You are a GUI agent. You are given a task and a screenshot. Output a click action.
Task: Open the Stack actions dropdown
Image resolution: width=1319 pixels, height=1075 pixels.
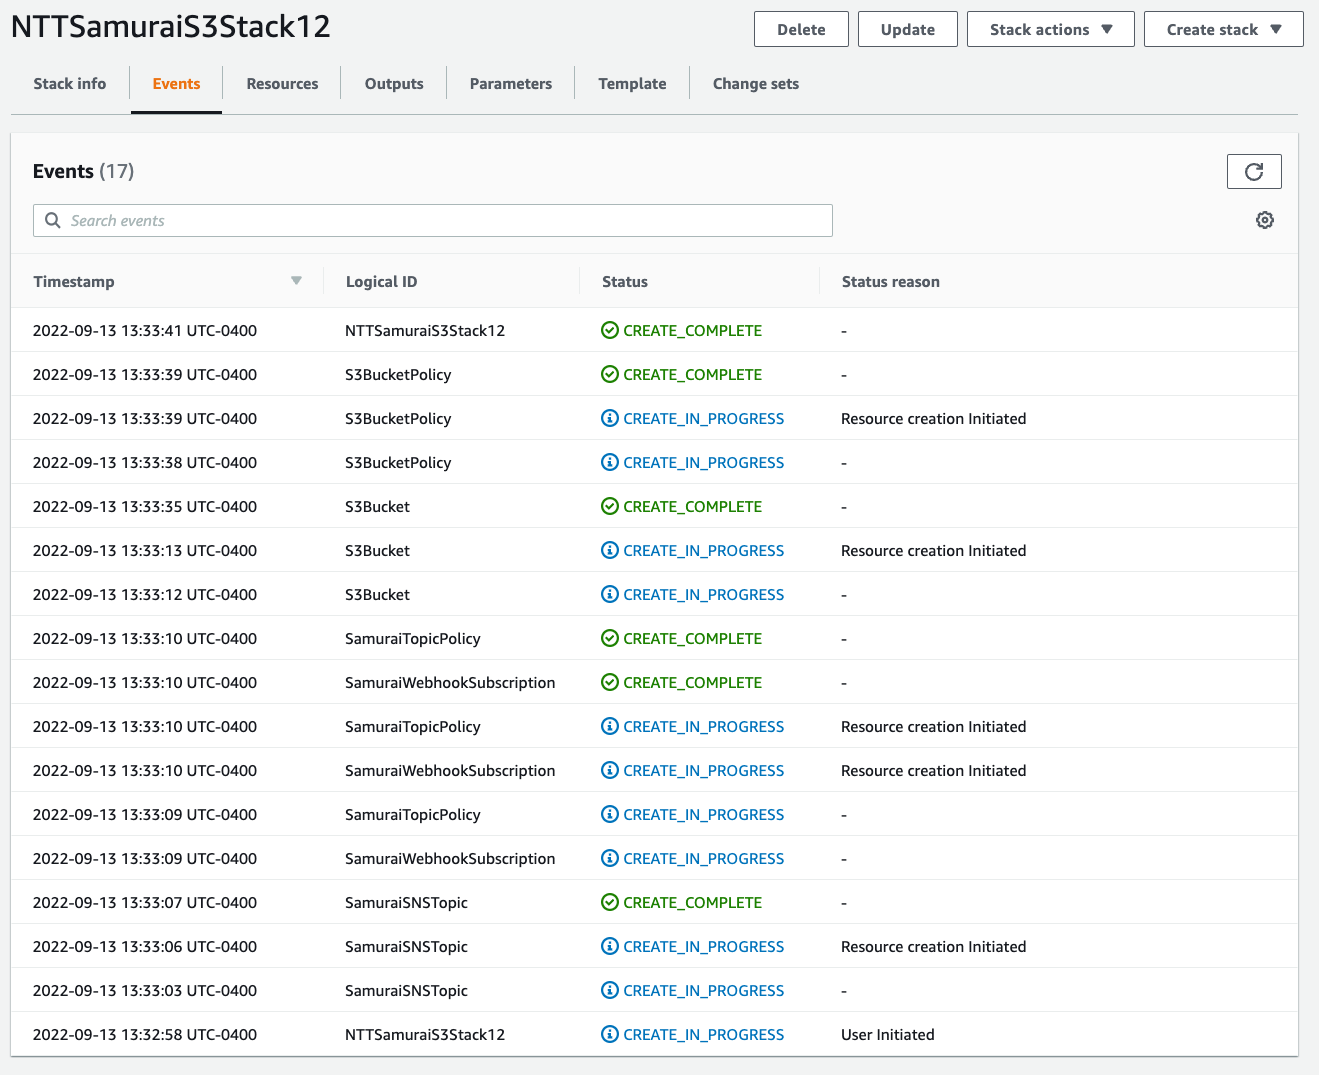click(x=1050, y=29)
